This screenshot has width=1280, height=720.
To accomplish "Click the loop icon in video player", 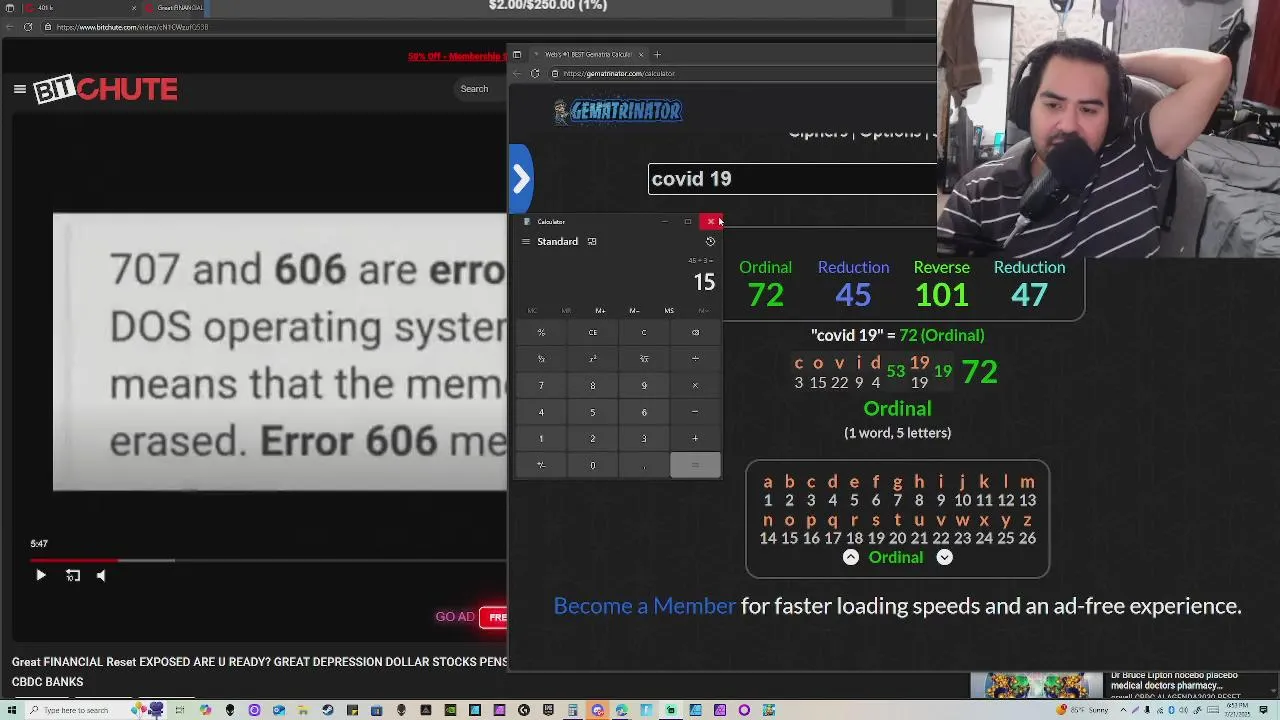I will [x=73, y=575].
